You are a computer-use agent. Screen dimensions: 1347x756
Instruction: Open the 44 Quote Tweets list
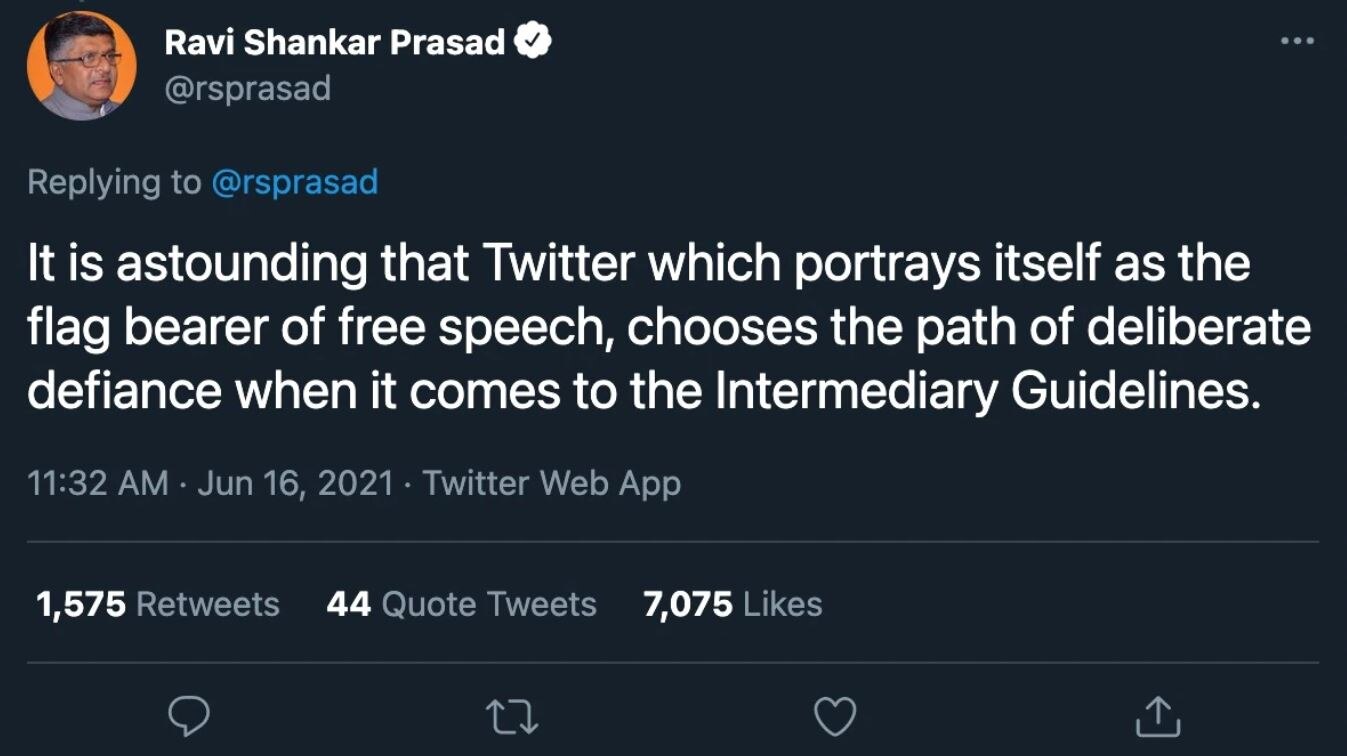[462, 603]
